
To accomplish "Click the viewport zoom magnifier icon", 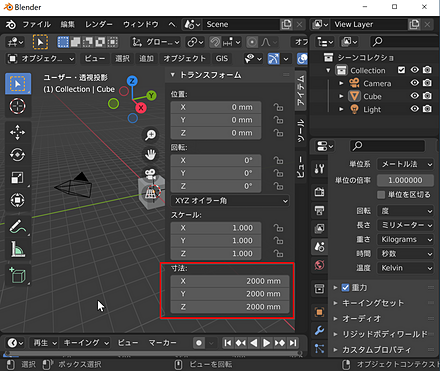I will [150, 135].
